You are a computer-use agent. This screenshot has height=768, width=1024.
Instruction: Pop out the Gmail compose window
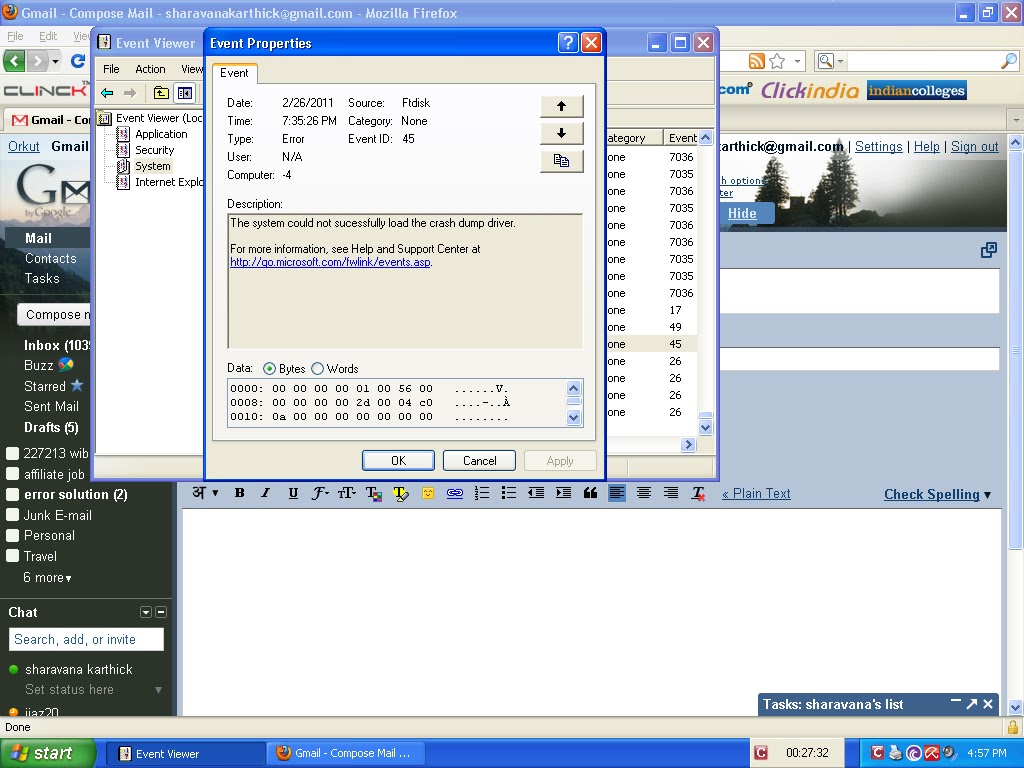[x=989, y=249]
